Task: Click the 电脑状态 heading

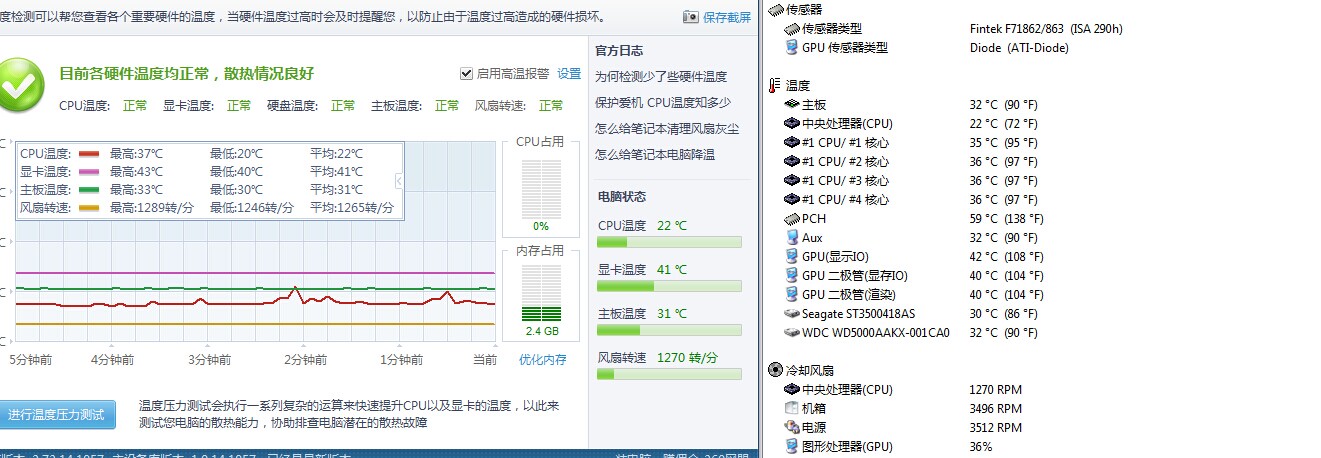Action: (x=621, y=196)
